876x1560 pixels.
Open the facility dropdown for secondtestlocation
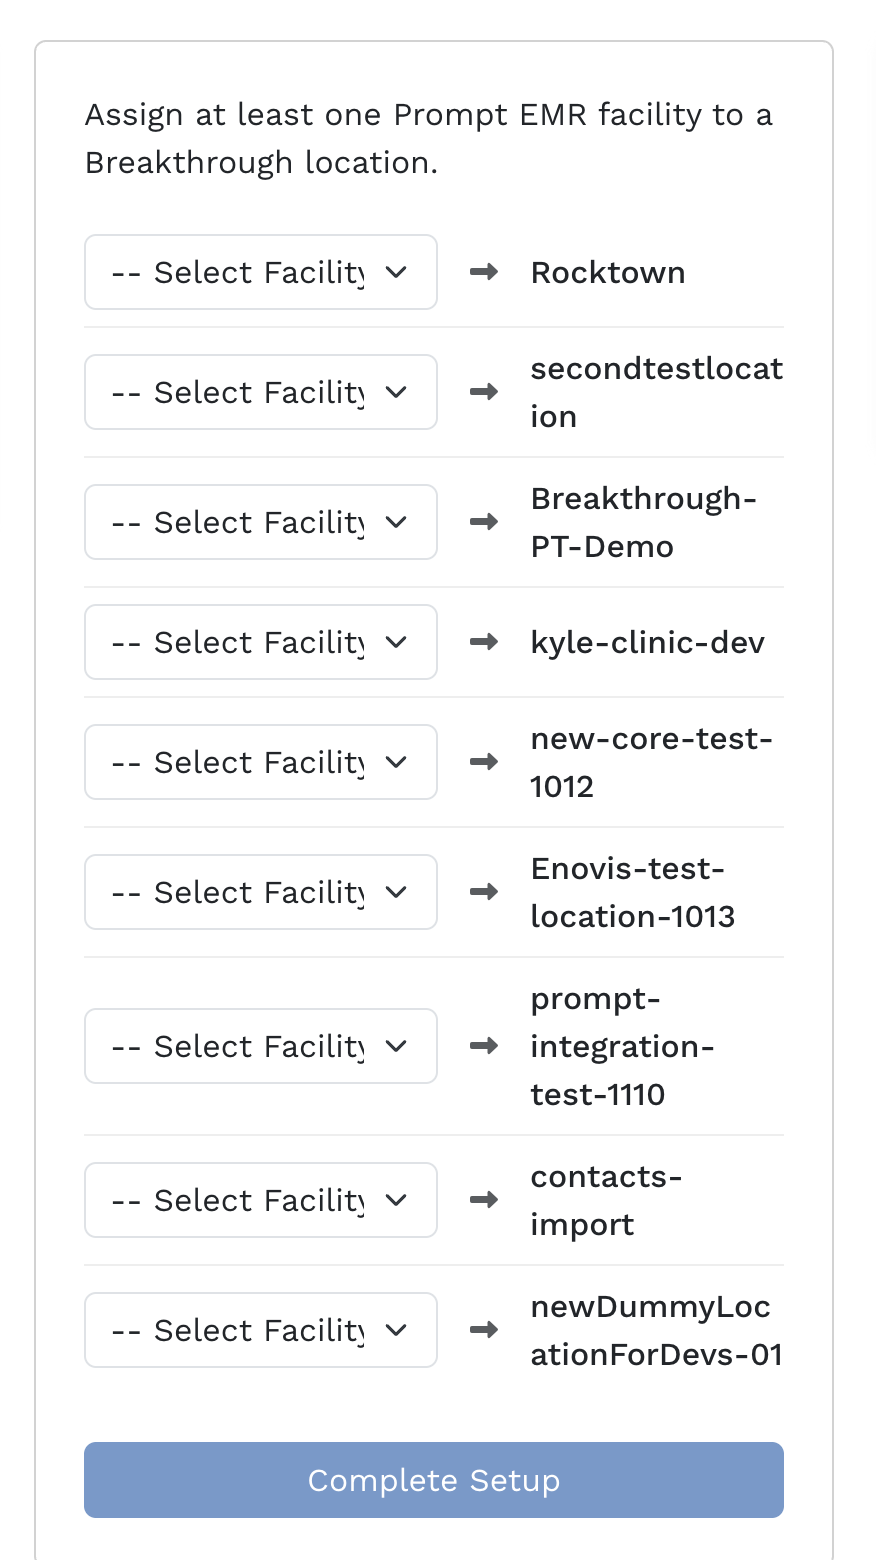point(260,392)
